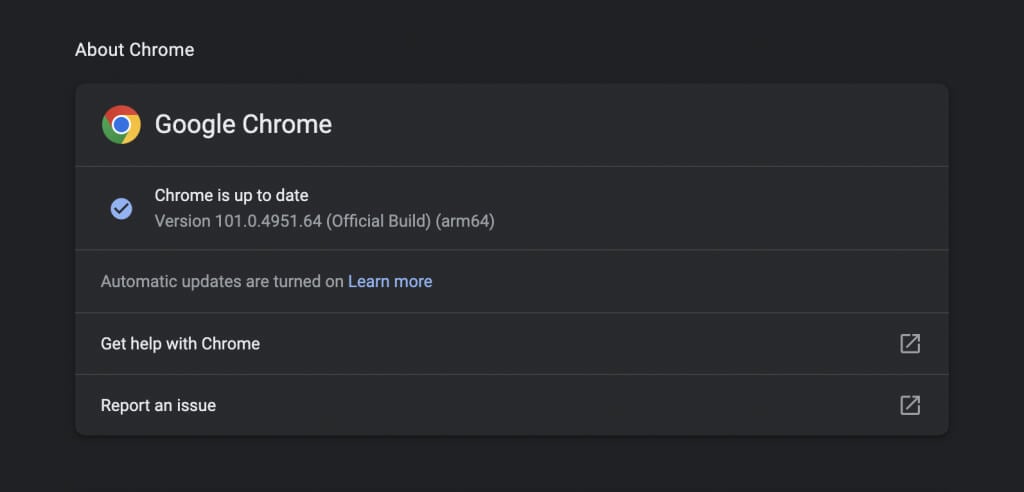Open the Get help with Chrome row
The width and height of the screenshot is (1024, 492).
[x=180, y=344]
